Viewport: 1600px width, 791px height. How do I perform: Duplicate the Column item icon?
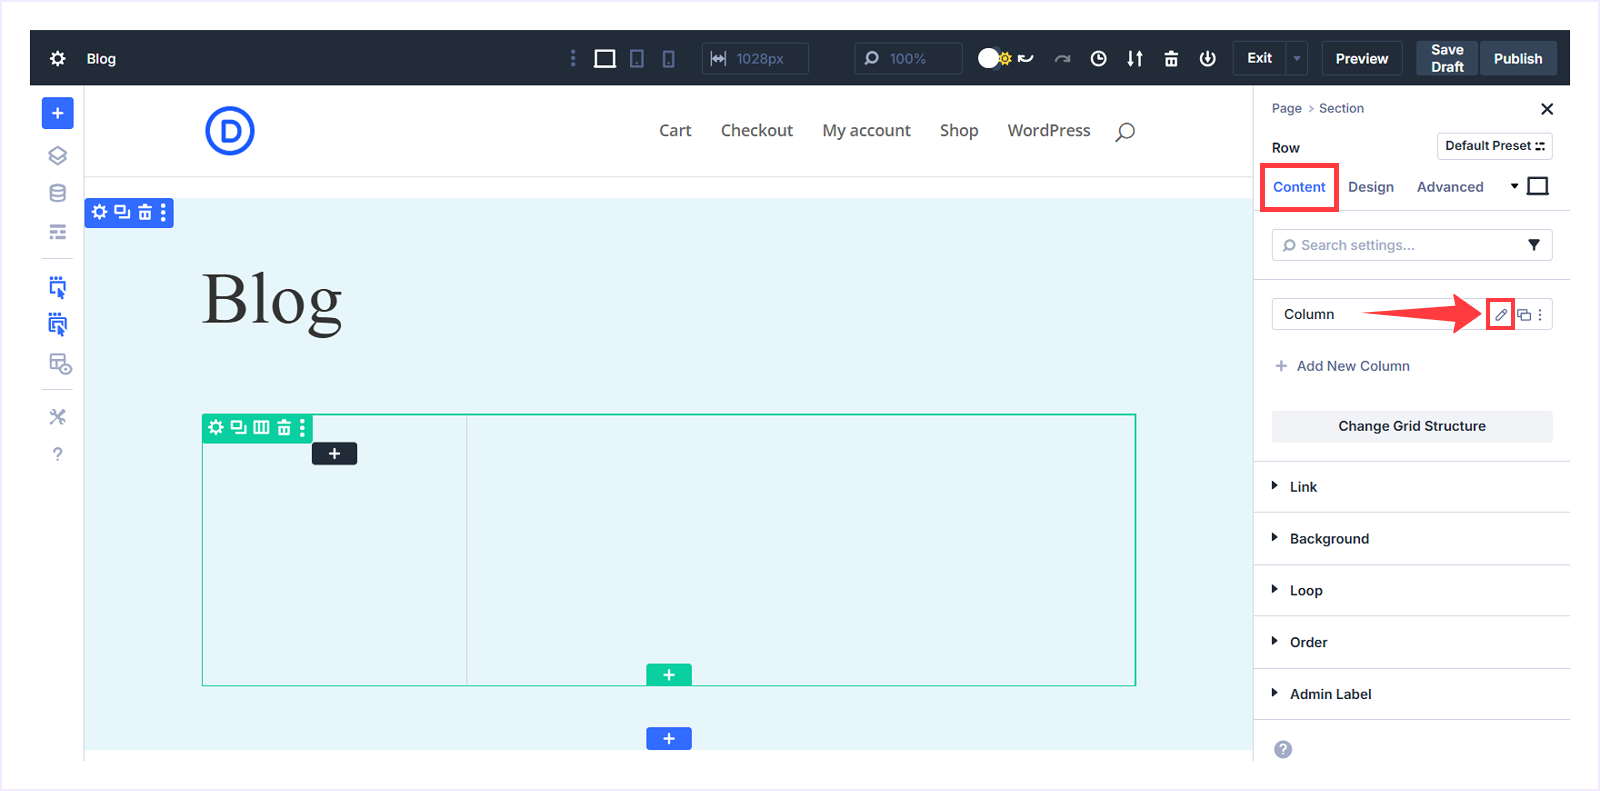1524,314
